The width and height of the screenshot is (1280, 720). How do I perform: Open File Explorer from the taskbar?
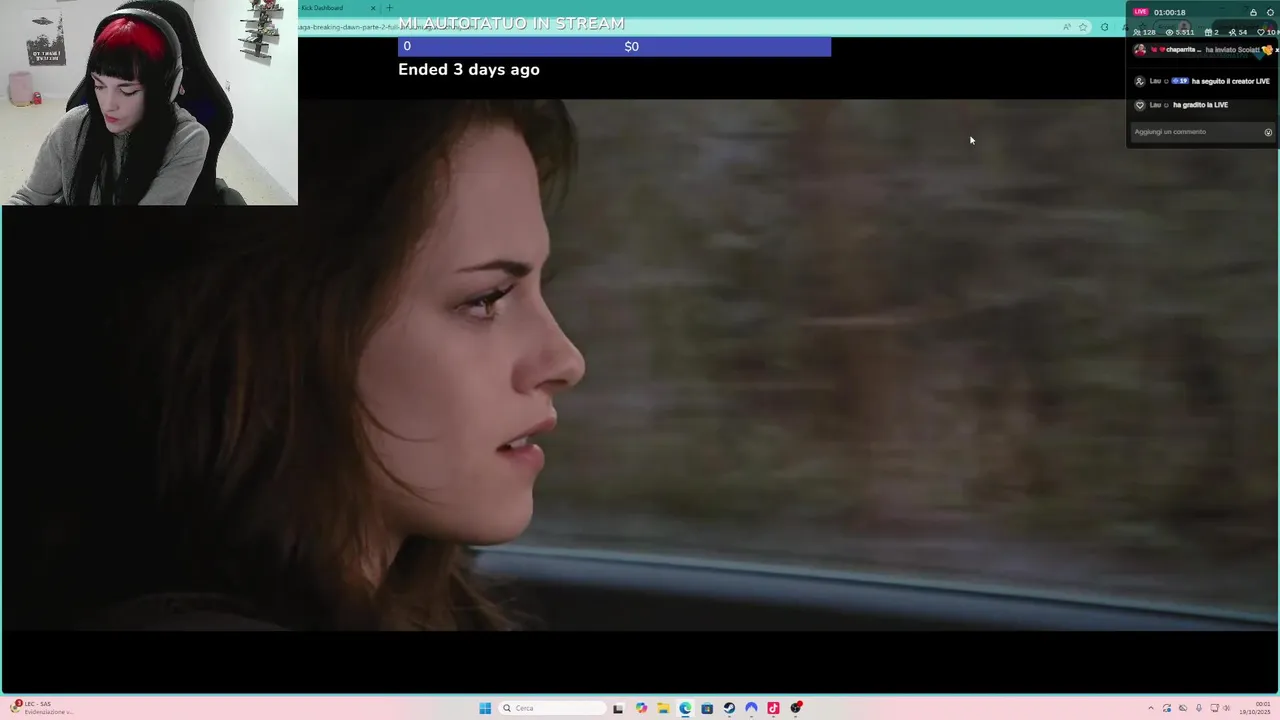tap(663, 708)
